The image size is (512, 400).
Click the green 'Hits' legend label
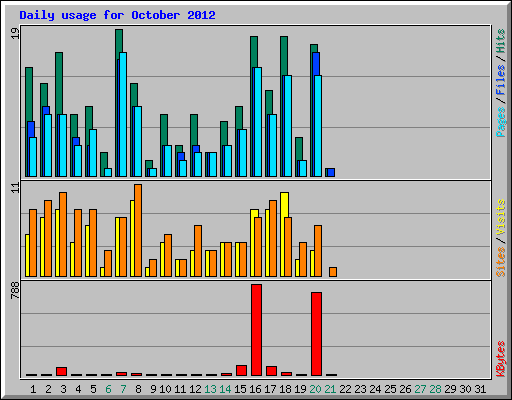tap(501, 41)
